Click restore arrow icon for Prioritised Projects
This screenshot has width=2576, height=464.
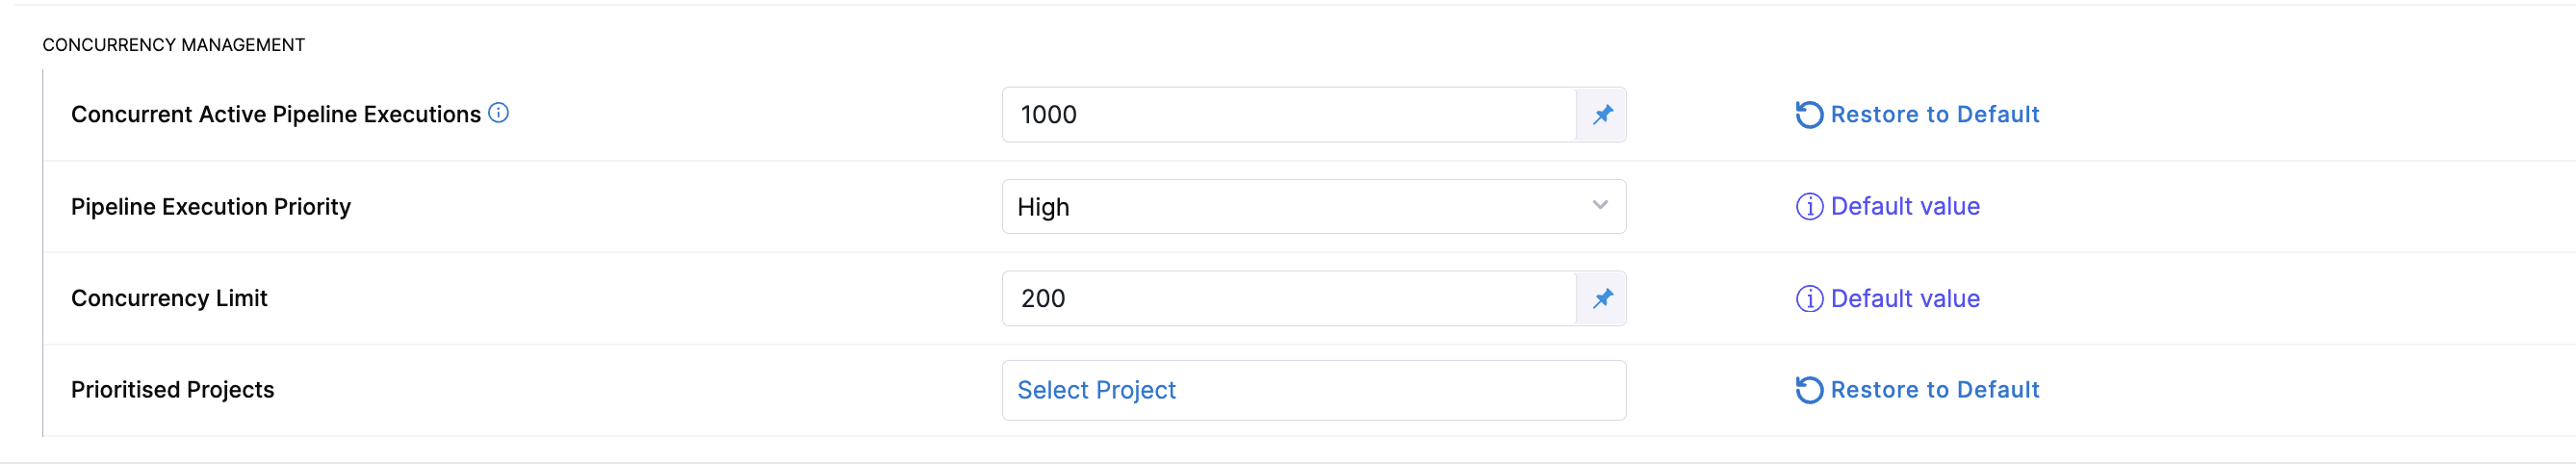[1808, 390]
